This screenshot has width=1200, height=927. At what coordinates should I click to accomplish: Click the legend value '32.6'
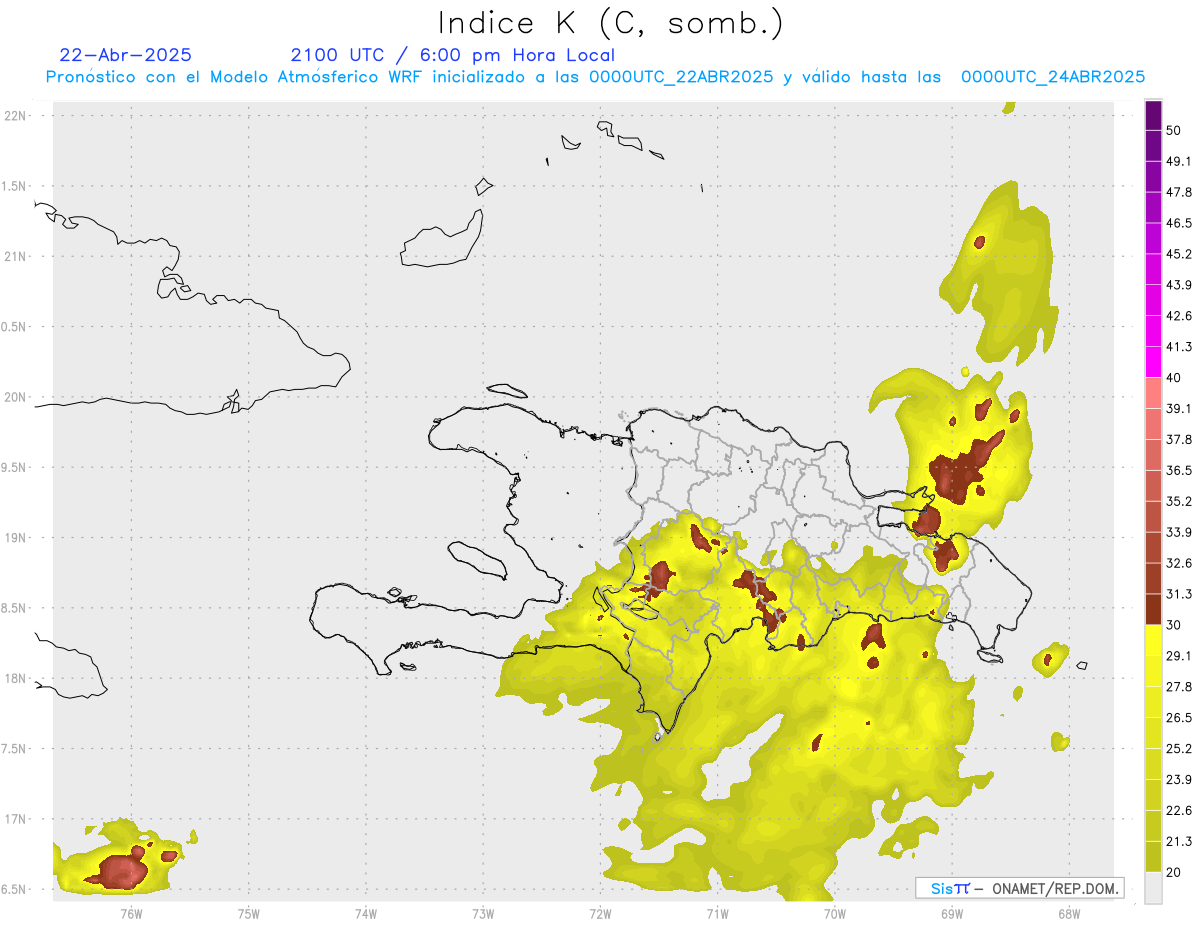pyautogui.click(x=1179, y=563)
